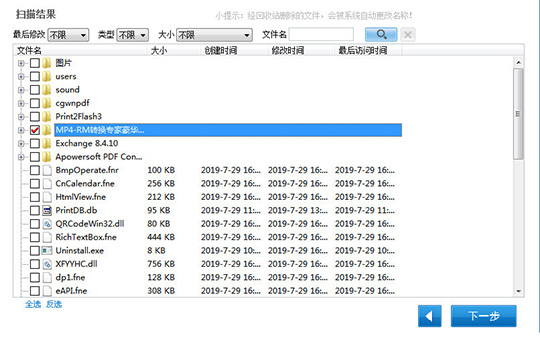Click the clear filter X button
This screenshot has width=540, height=360.
(408, 34)
